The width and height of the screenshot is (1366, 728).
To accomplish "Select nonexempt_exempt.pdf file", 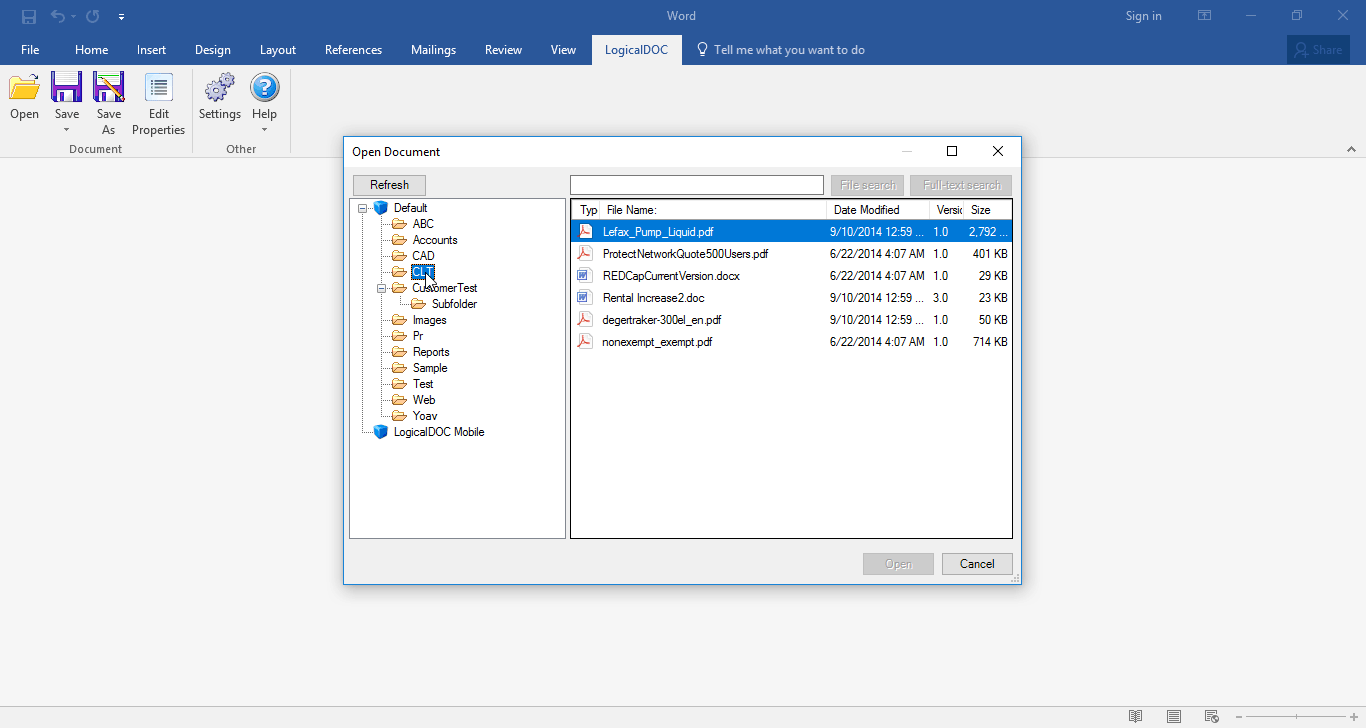I will click(x=791, y=342).
